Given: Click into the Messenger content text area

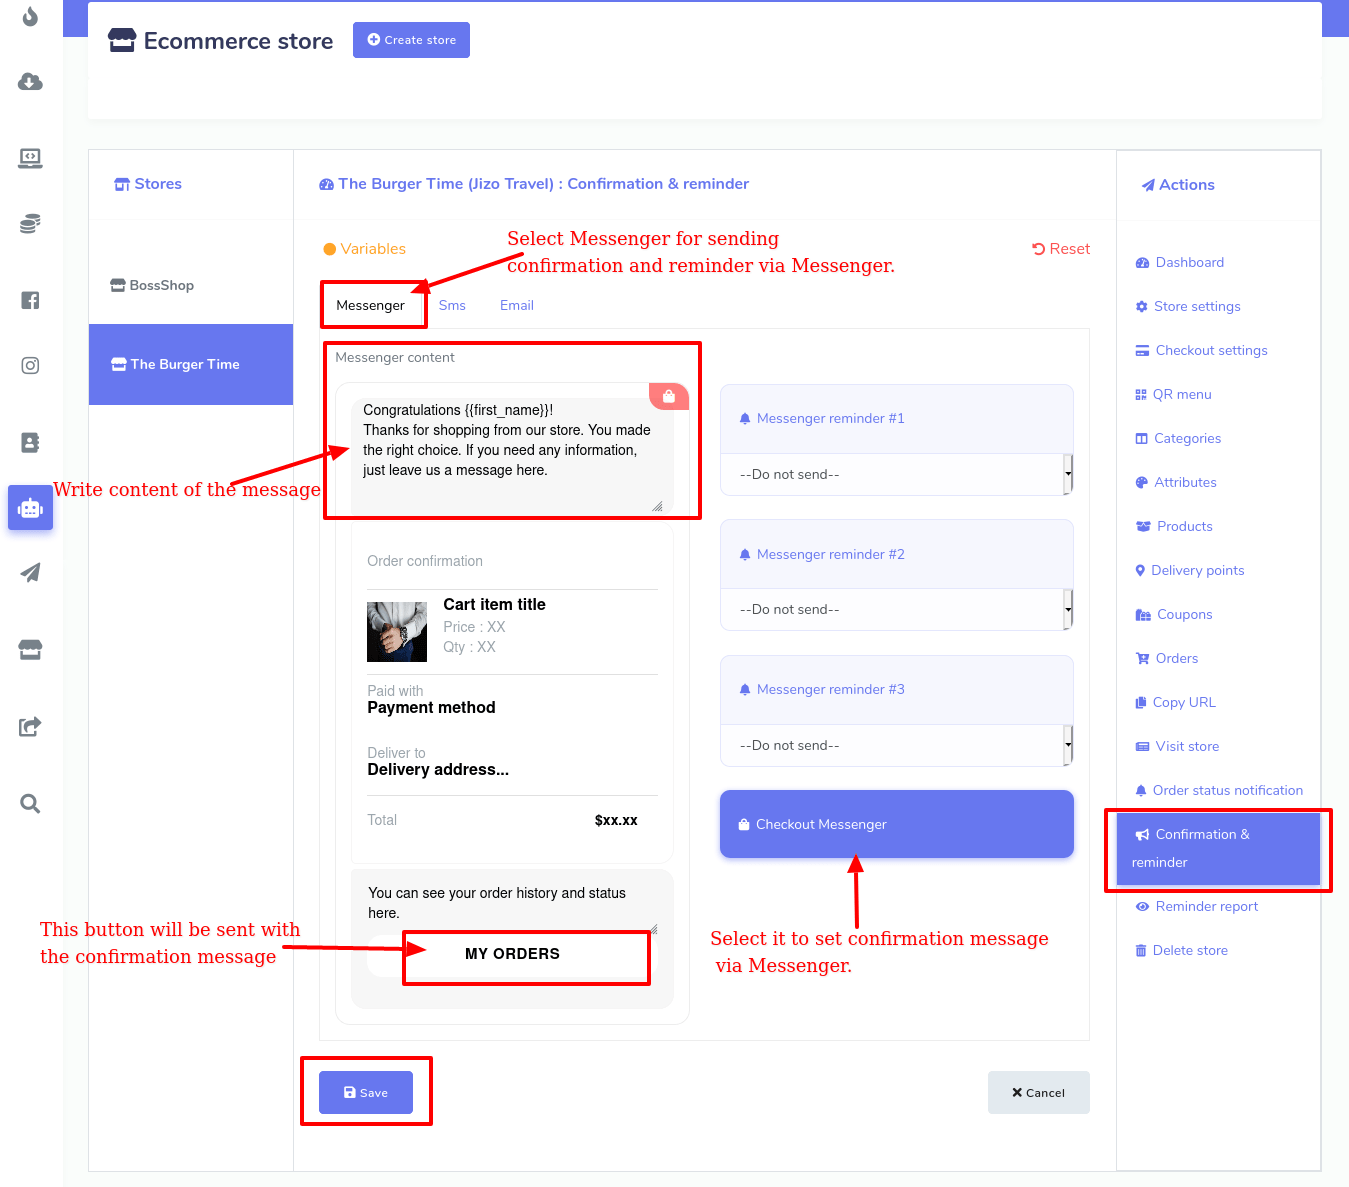Looking at the screenshot, I should coord(507,450).
